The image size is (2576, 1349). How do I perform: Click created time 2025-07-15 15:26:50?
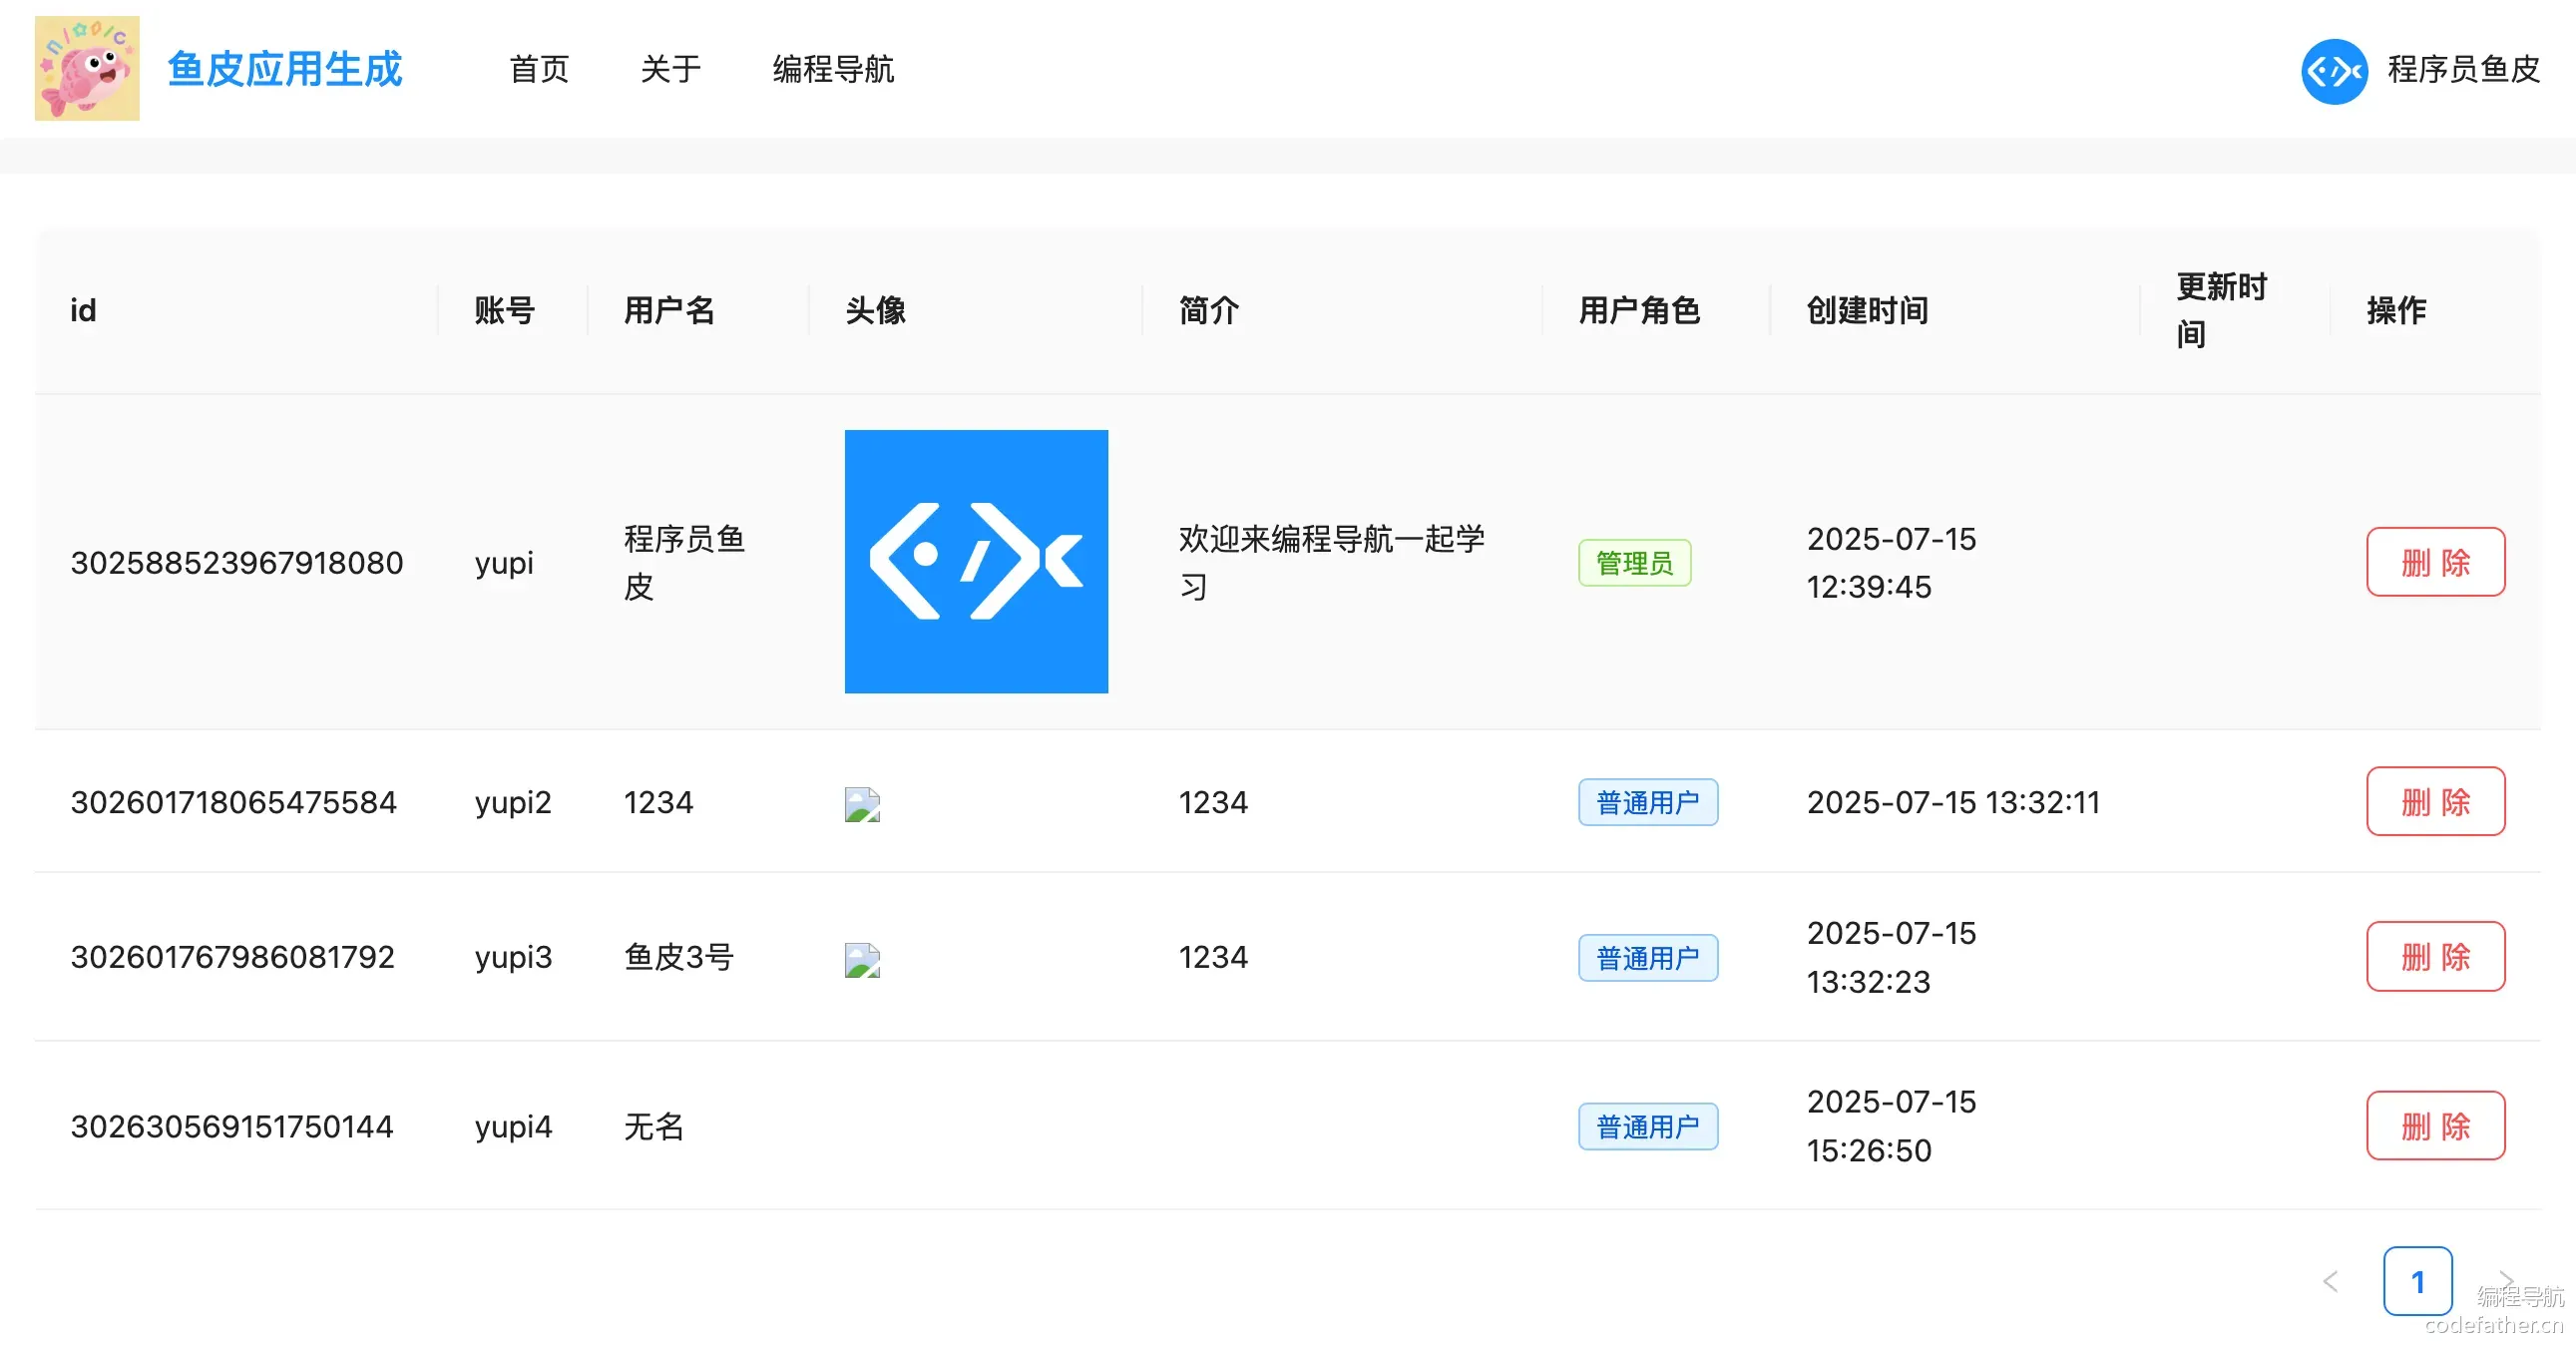pyautogui.click(x=1891, y=1126)
